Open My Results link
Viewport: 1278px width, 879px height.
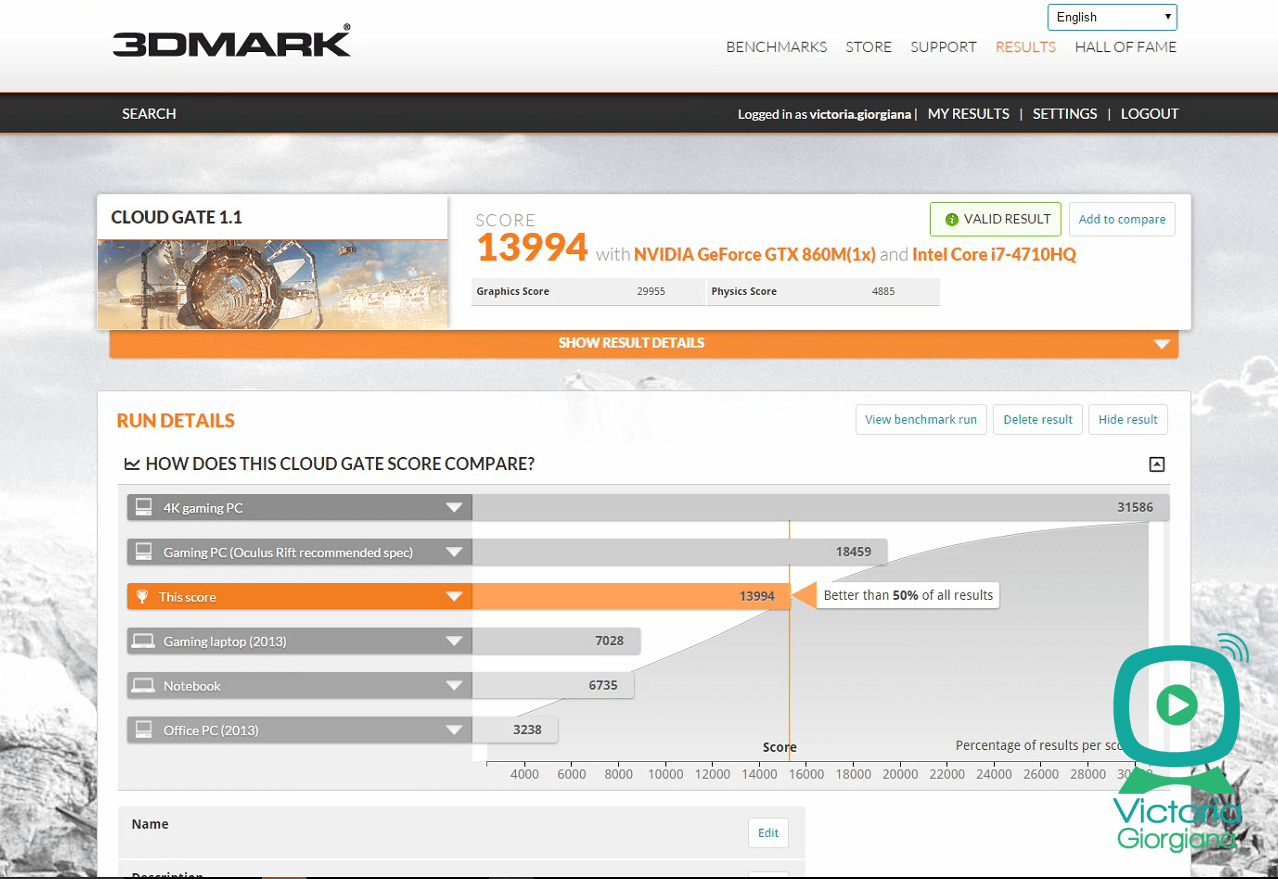tap(968, 114)
